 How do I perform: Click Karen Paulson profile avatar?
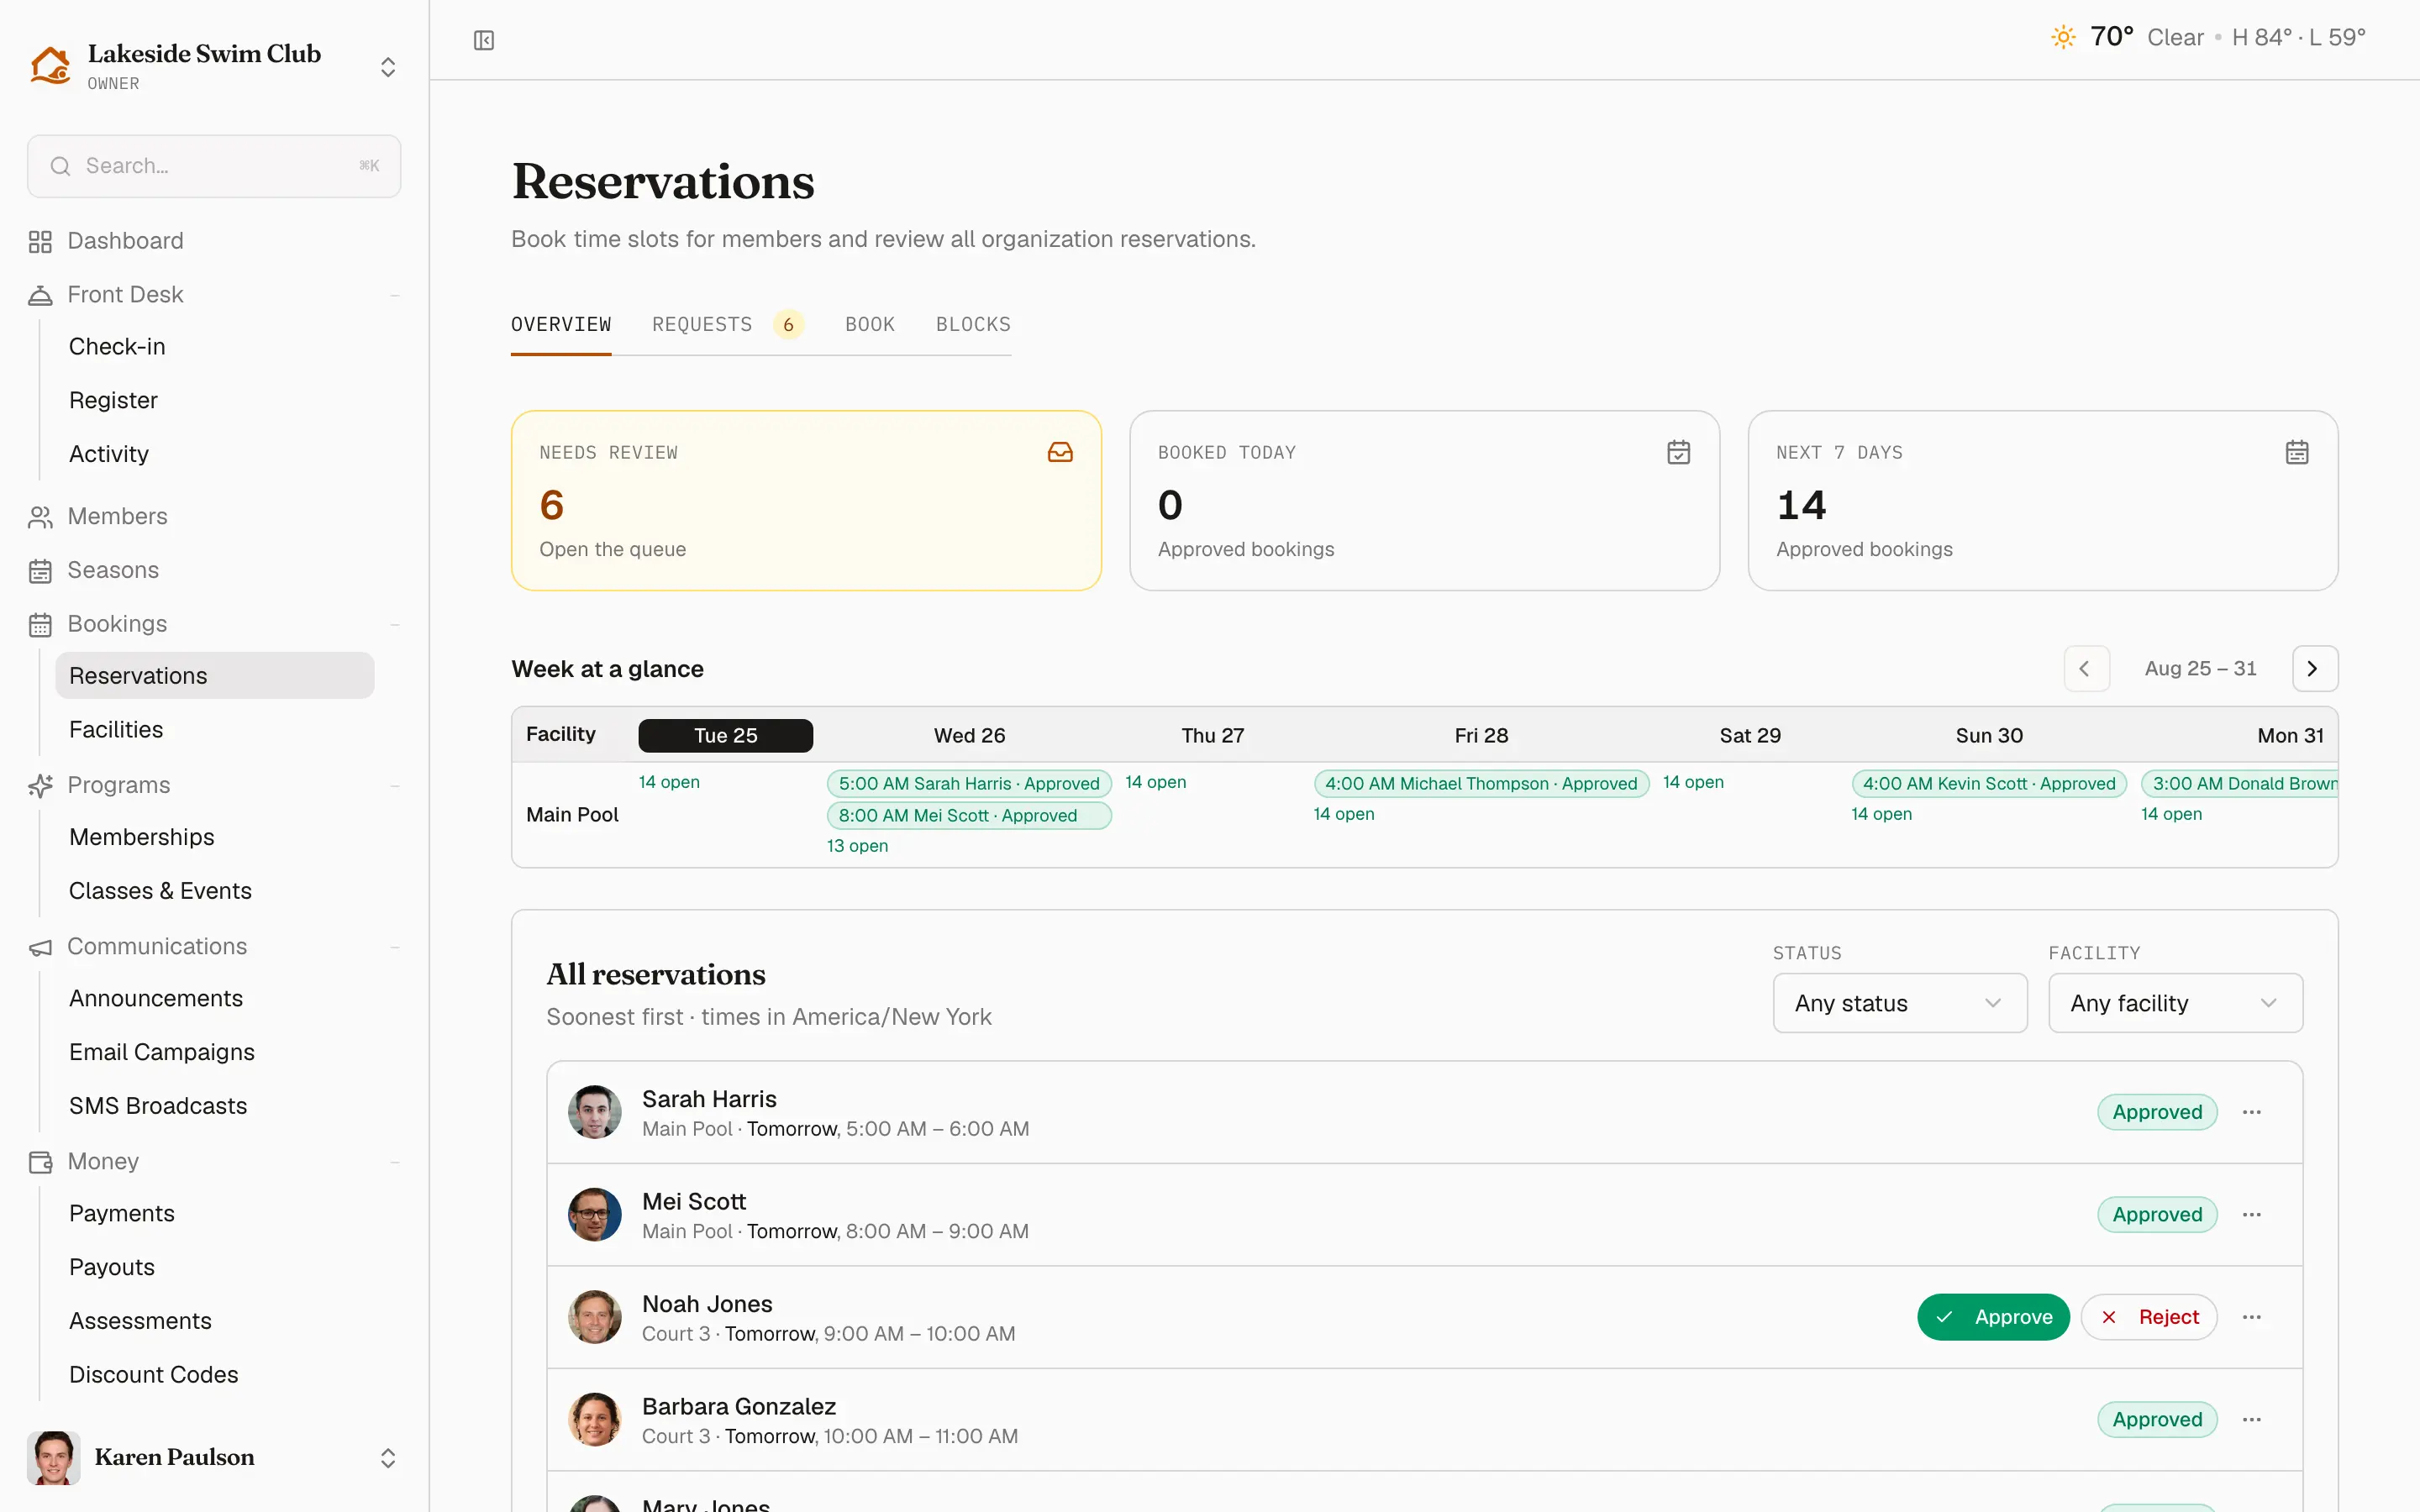(54, 1458)
